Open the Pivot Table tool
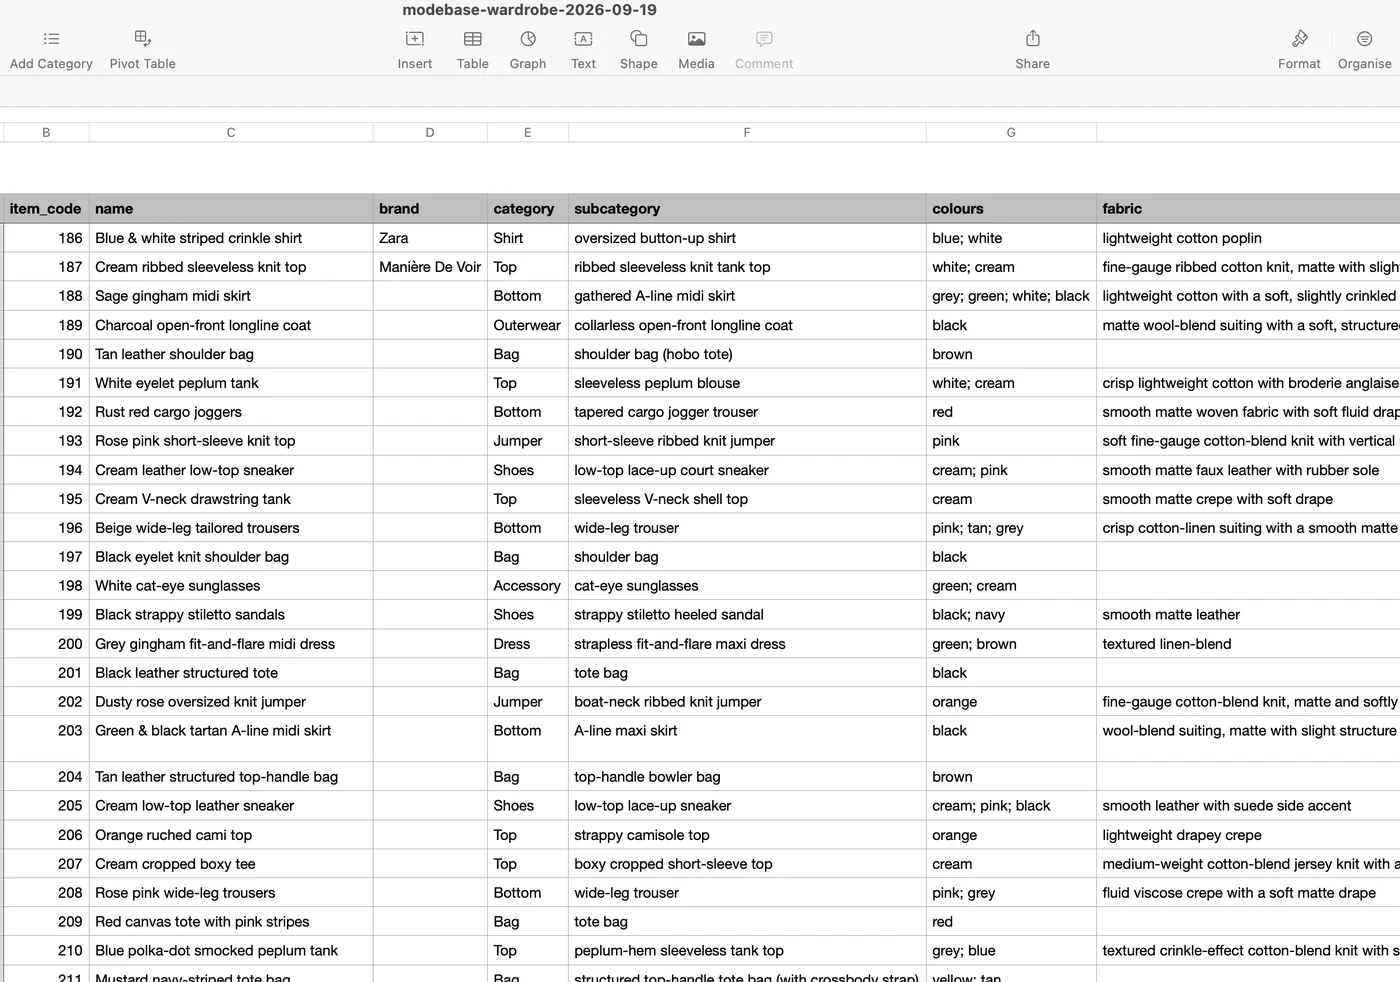The height and width of the screenshot is (982, 1400). [143, 39]
